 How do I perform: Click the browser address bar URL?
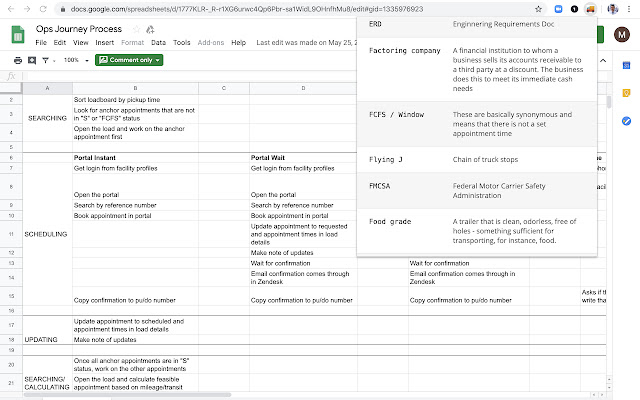(247, 9)
